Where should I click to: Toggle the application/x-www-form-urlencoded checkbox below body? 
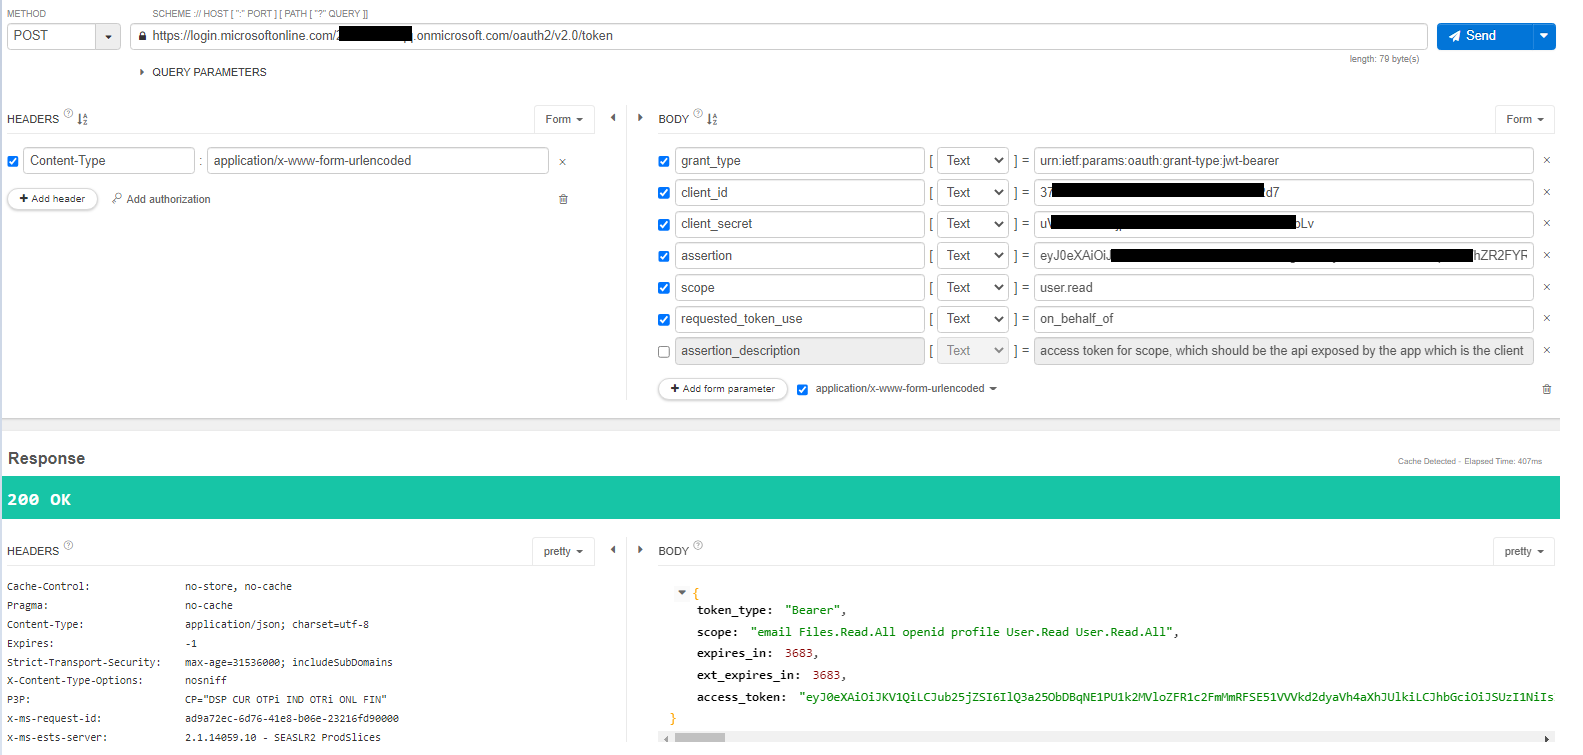coord(802,390)
